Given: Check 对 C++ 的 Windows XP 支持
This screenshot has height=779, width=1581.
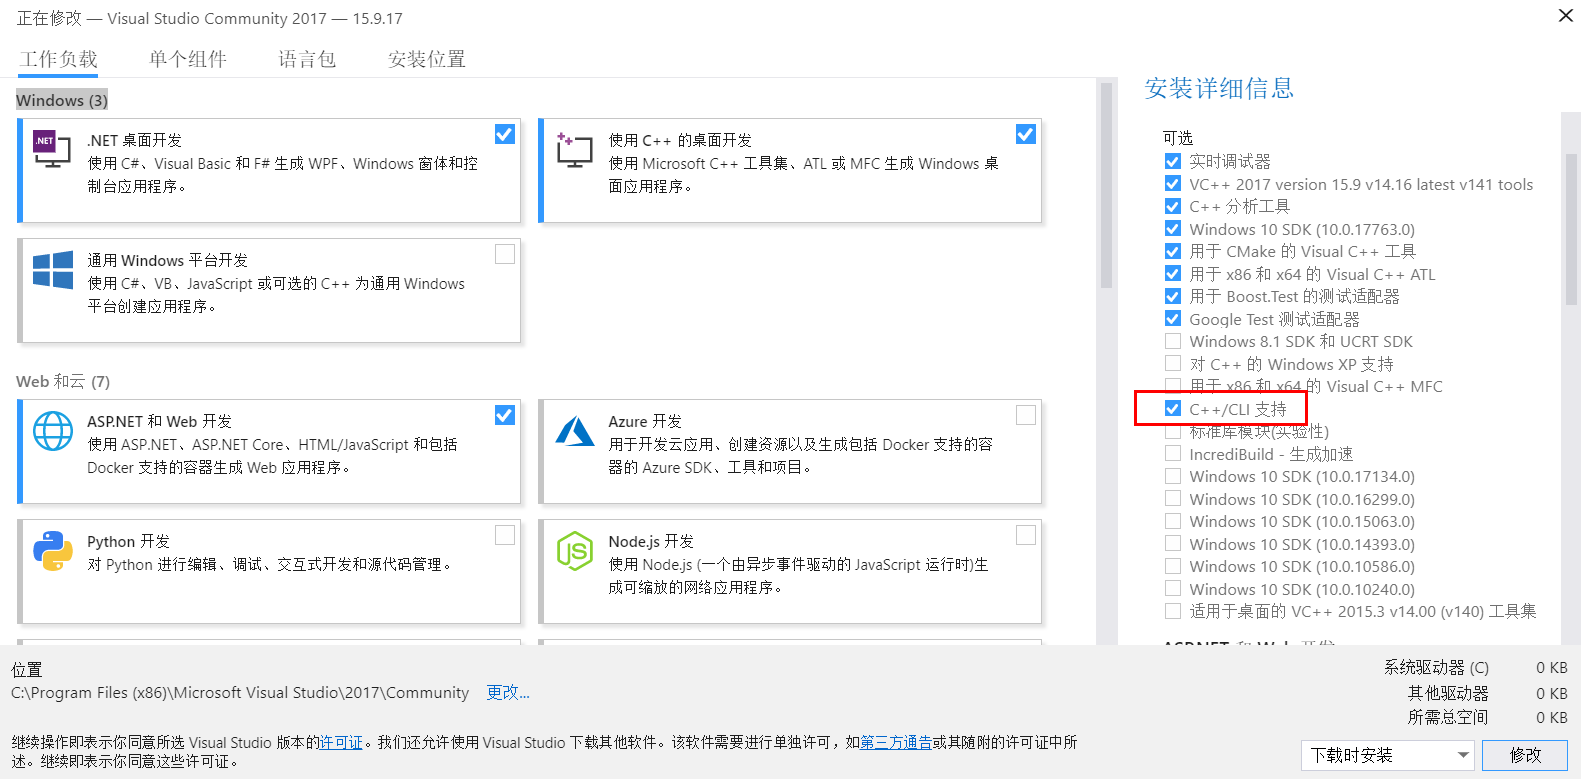Looking at the screenshot, I should pos(1173,364).
